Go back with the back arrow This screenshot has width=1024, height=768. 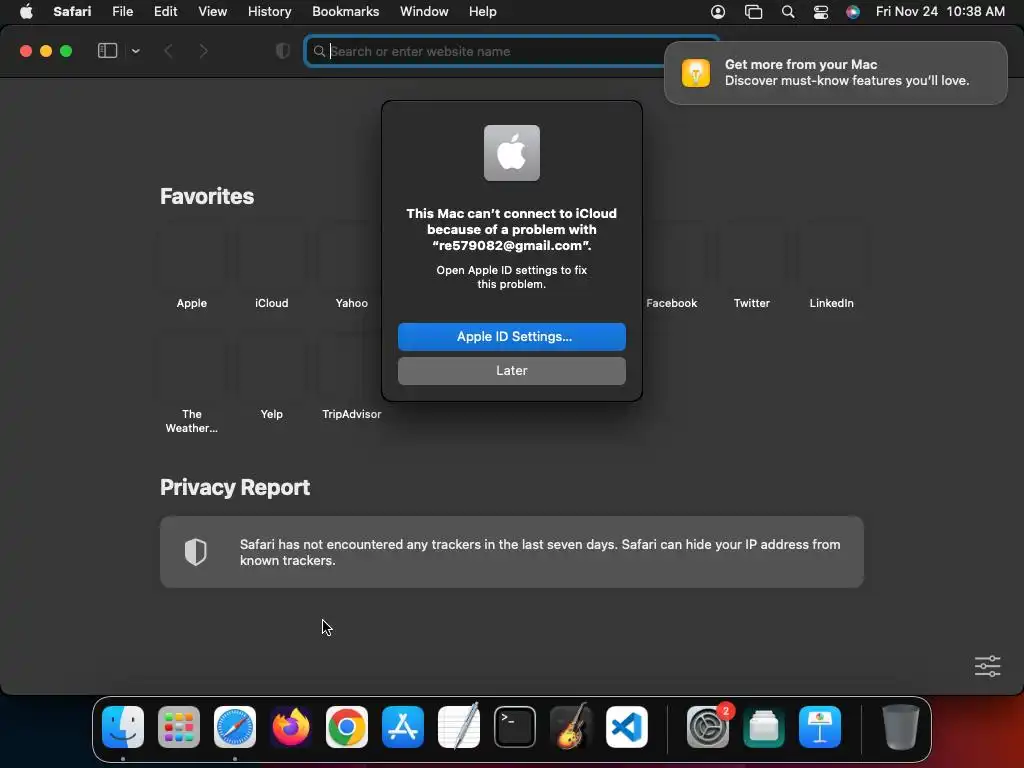pos(168,51)
